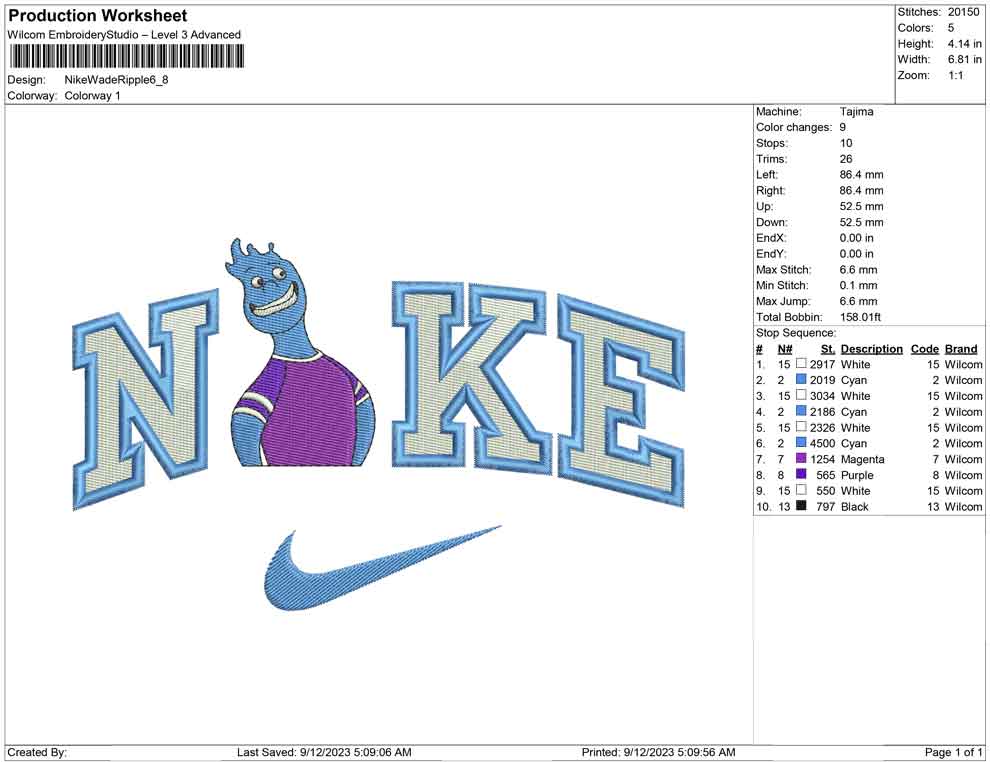Click the embroidered swoosh preview
Image resolution: width=990 pixels, height=762 pixels.
pos(382,568)
